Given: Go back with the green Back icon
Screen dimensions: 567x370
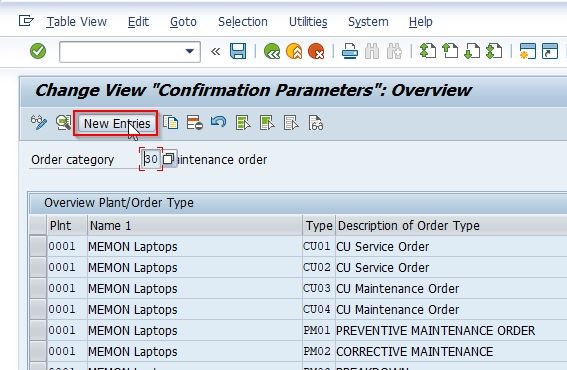Looking at the screenshot, I should tap(272, 51).
